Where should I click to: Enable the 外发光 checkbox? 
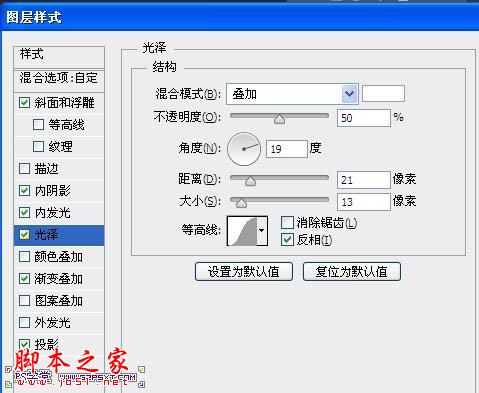click(24, 323)
